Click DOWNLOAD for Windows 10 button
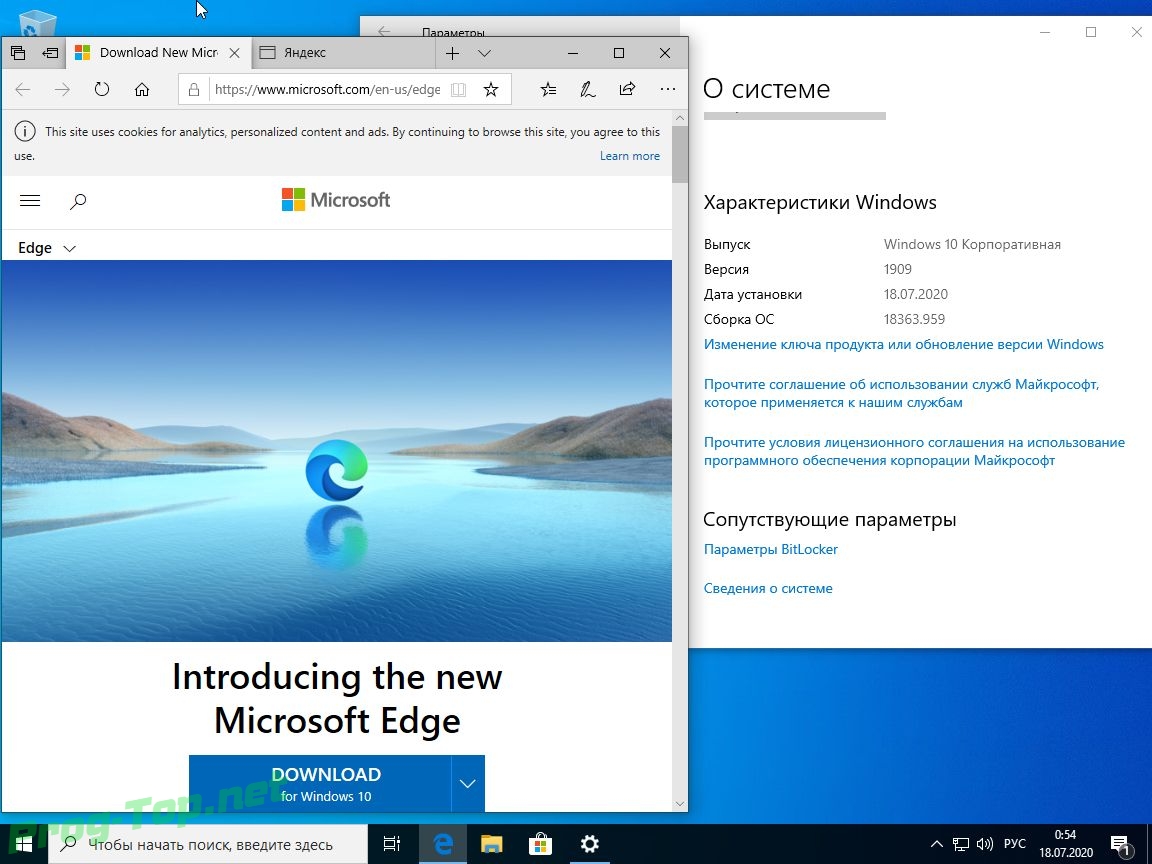This screenshot has width=1152, height=864. pos(320,784)
